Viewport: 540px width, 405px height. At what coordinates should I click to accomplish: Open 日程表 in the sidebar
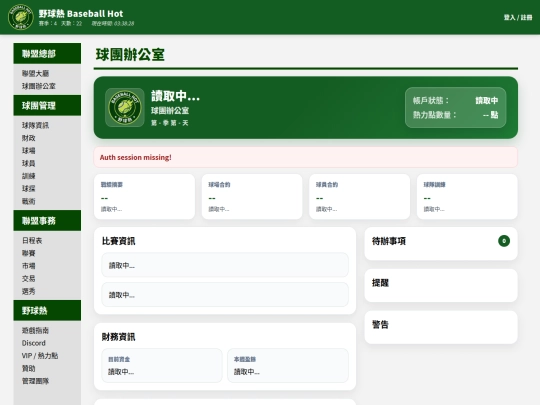coord(32,241)
